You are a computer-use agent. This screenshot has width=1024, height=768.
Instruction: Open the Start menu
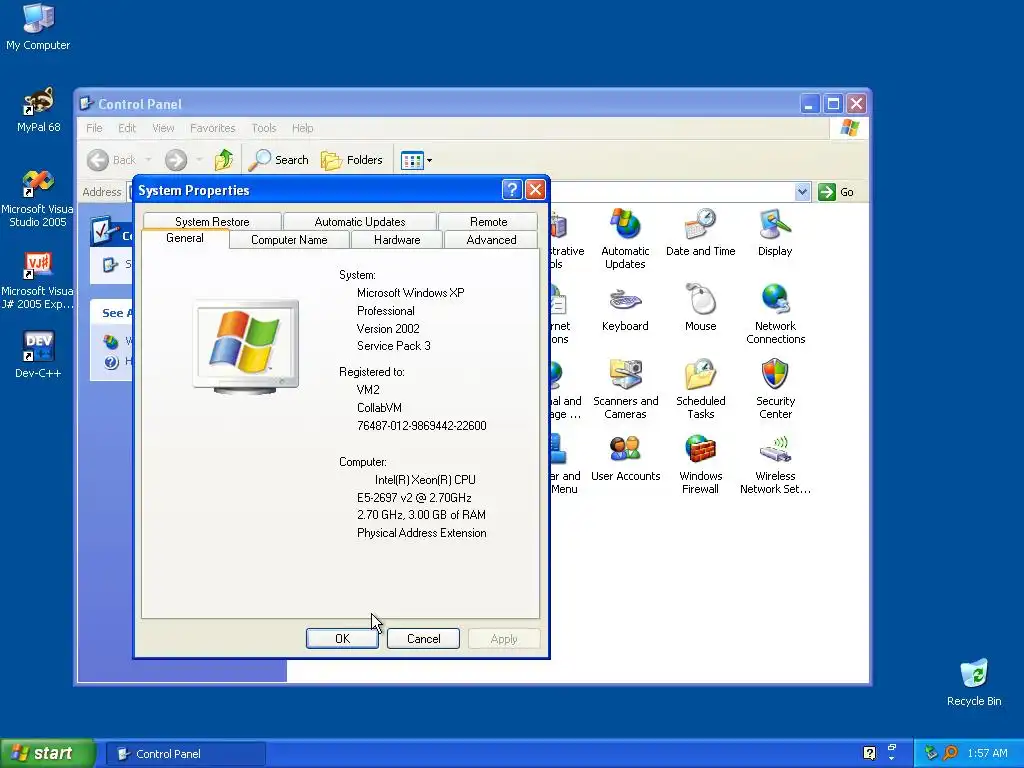tap(48, 753)
